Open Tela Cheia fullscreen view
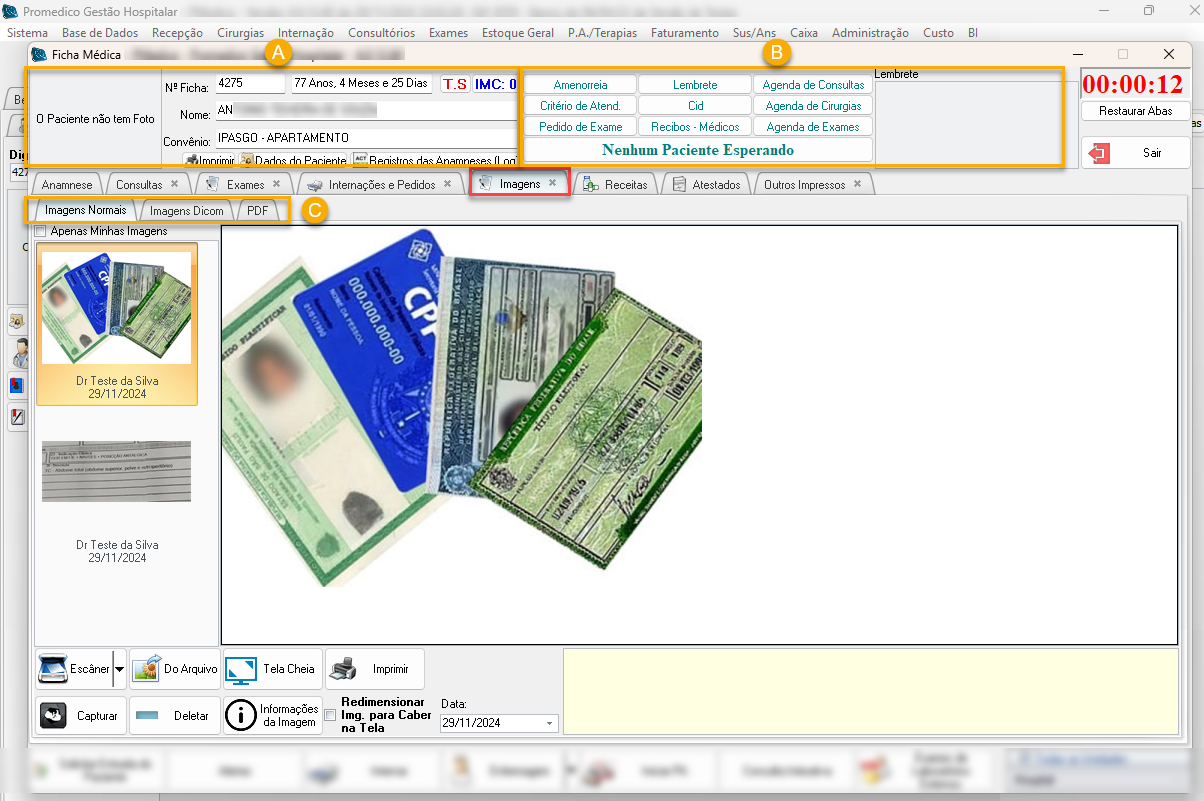Image resolution: width=1204 pixels, height=801 pixels. pos(241,669)
